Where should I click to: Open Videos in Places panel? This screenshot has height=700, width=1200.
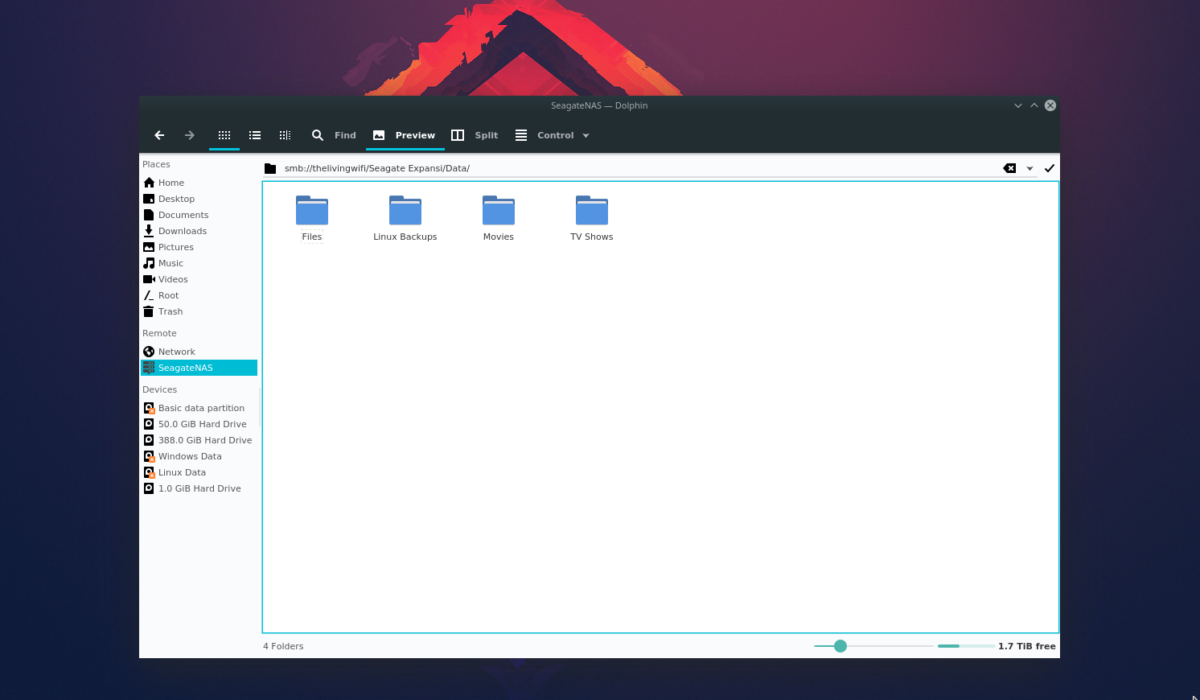(x=199, y=279)
